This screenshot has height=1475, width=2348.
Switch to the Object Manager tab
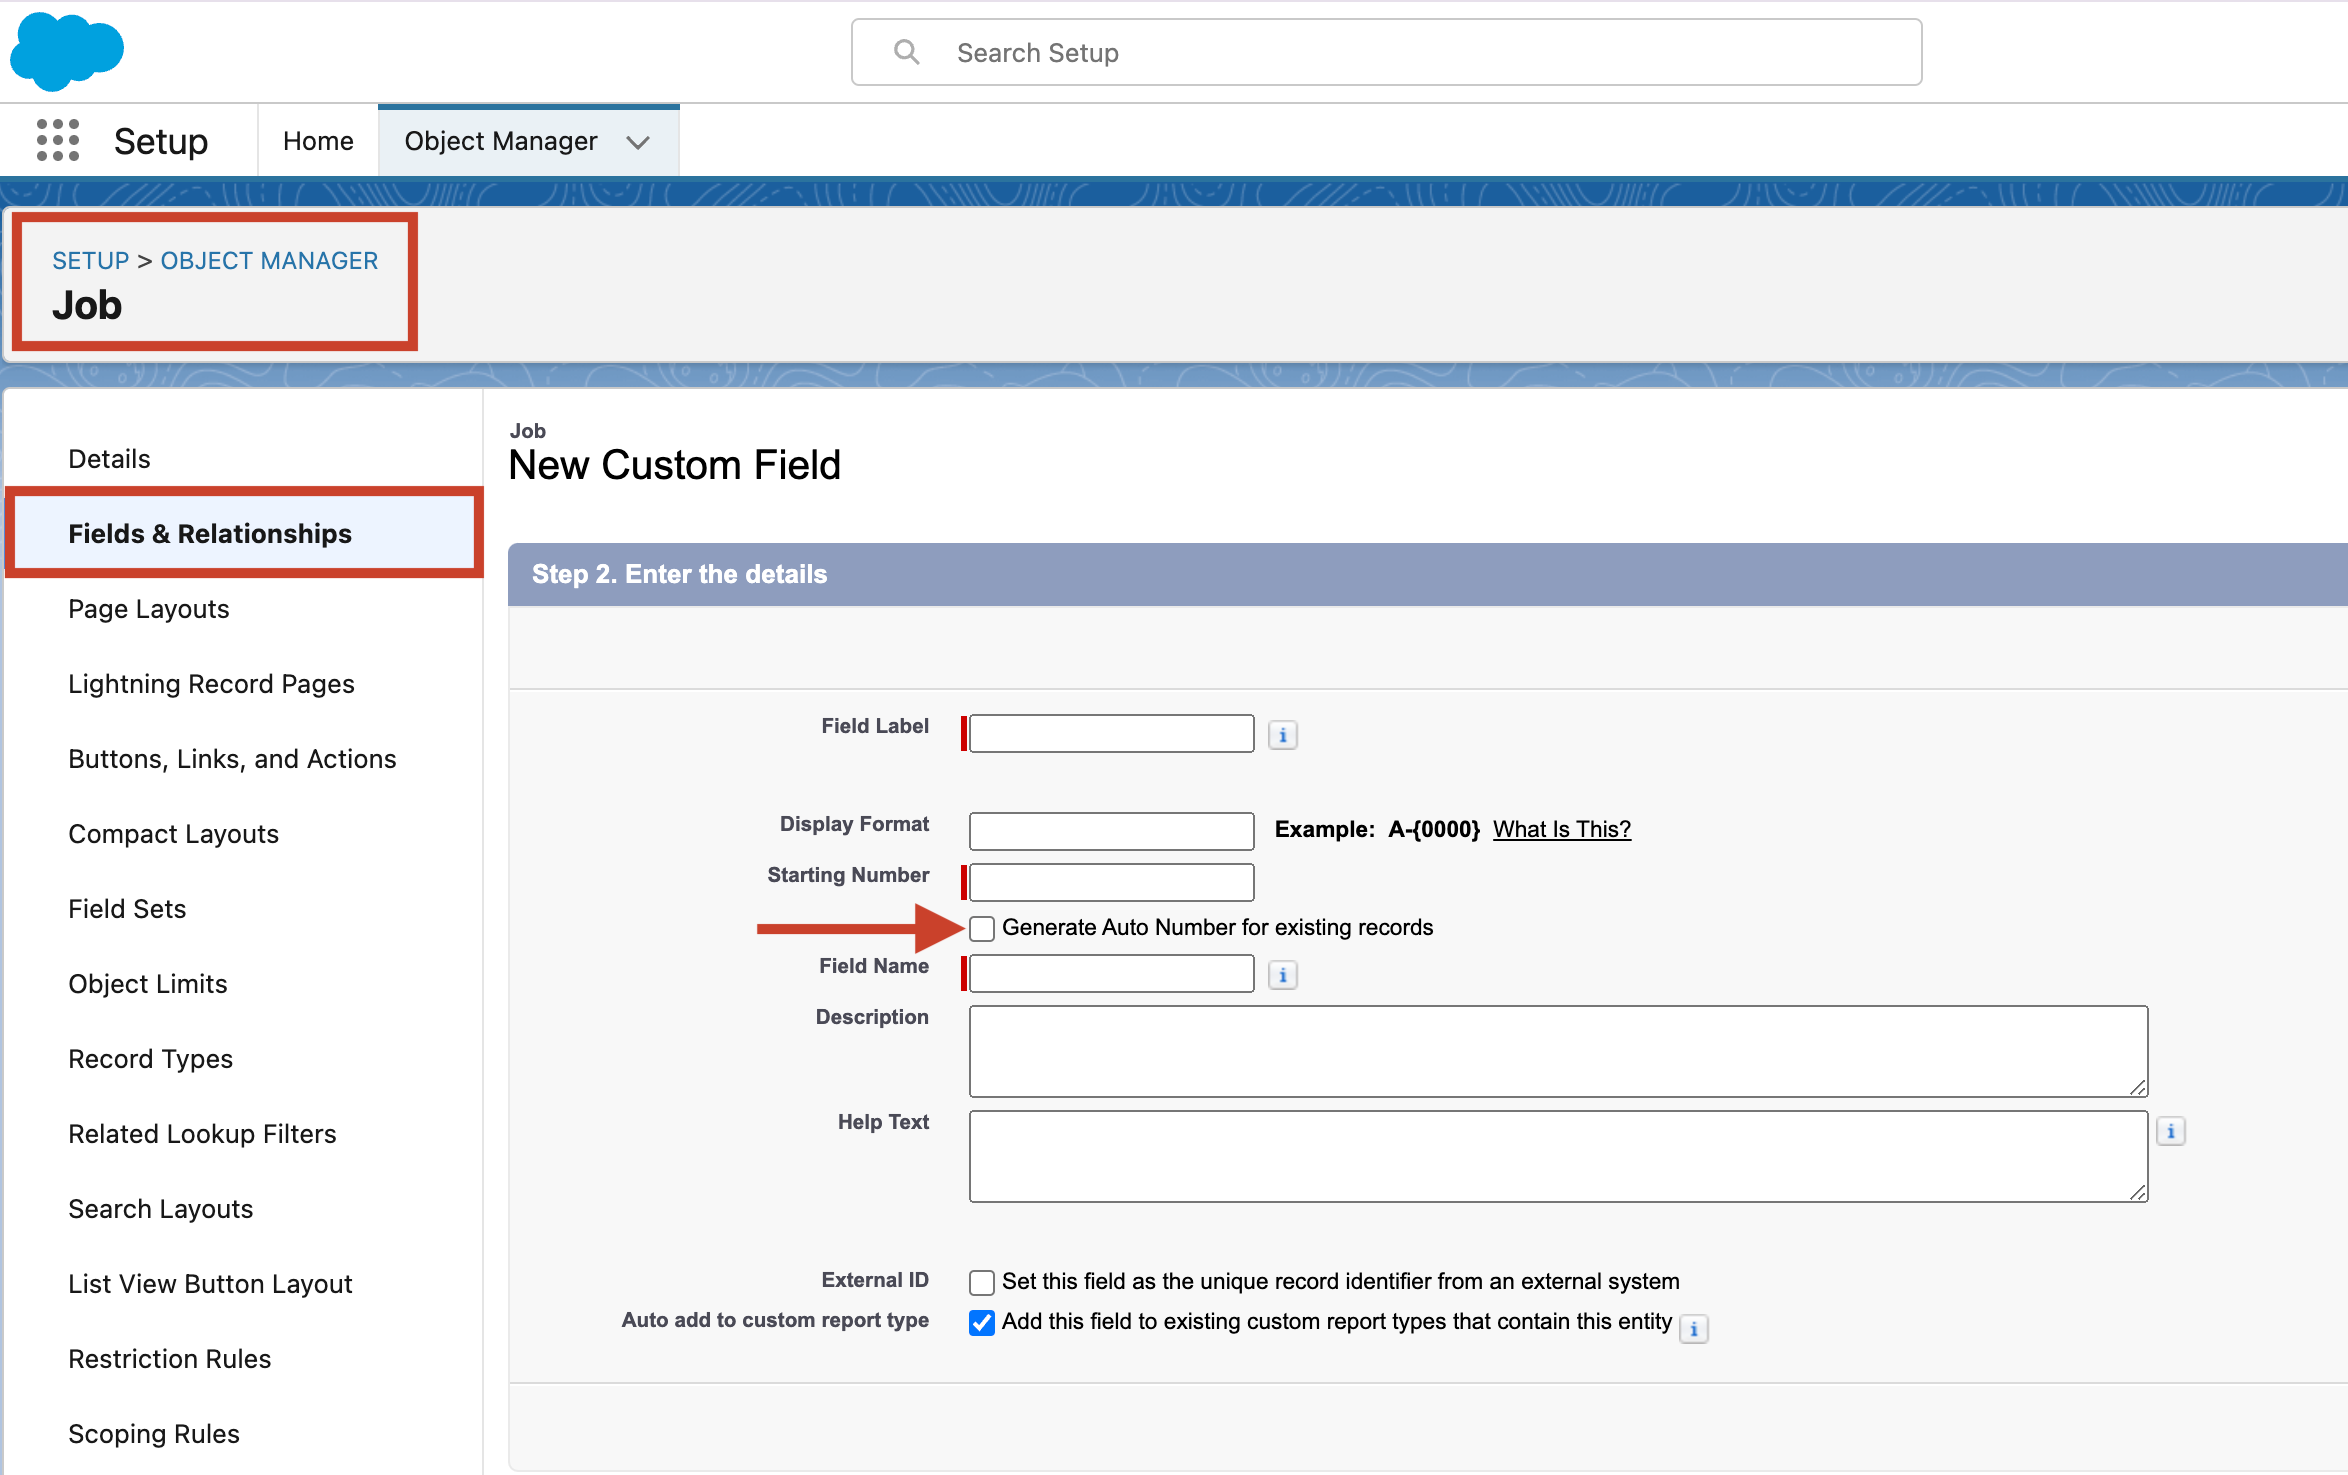pos(501,140)
